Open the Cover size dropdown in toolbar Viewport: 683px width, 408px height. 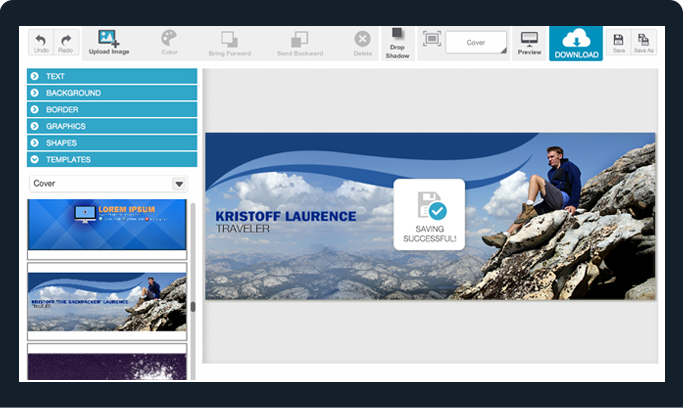477,43
